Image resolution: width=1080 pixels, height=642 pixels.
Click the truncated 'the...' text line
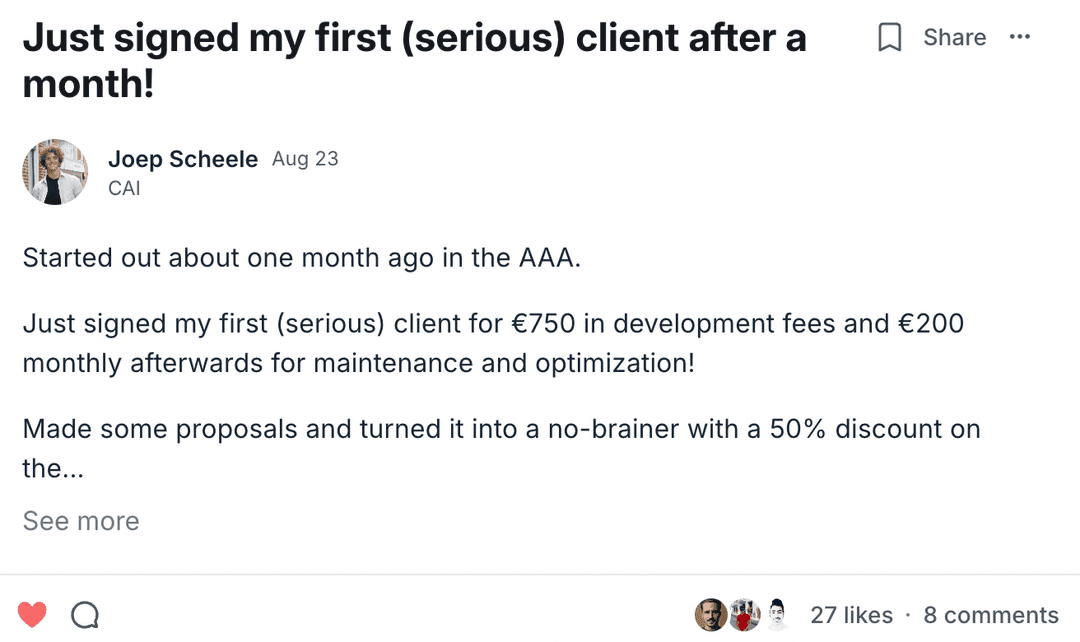click(x=53, y=468)
